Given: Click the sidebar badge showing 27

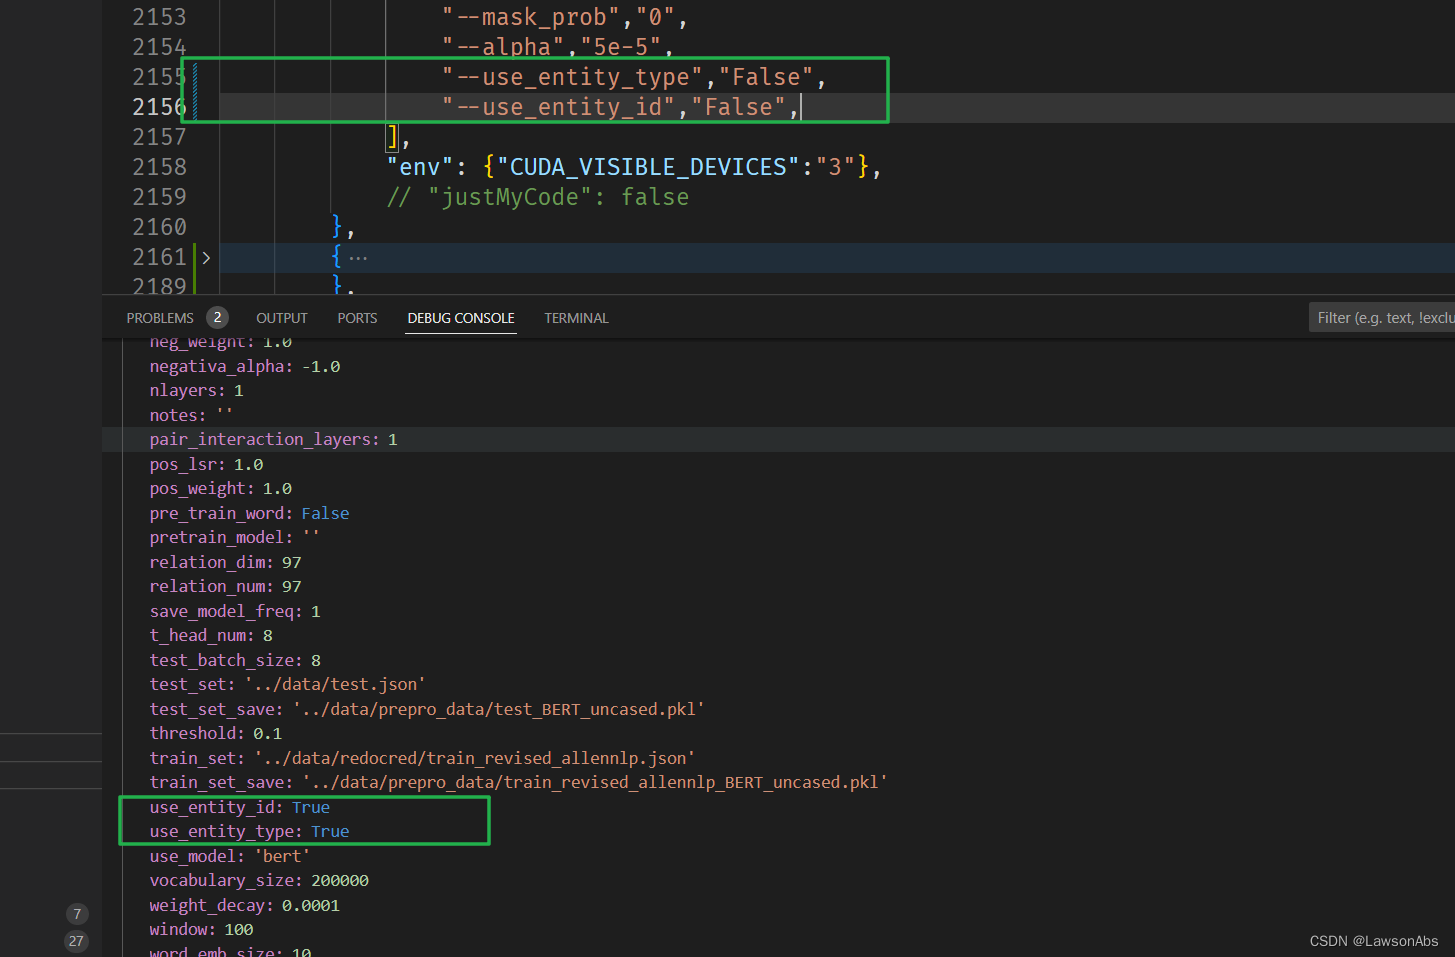Looking at the screenshot, I should click(x=76, y=941).
